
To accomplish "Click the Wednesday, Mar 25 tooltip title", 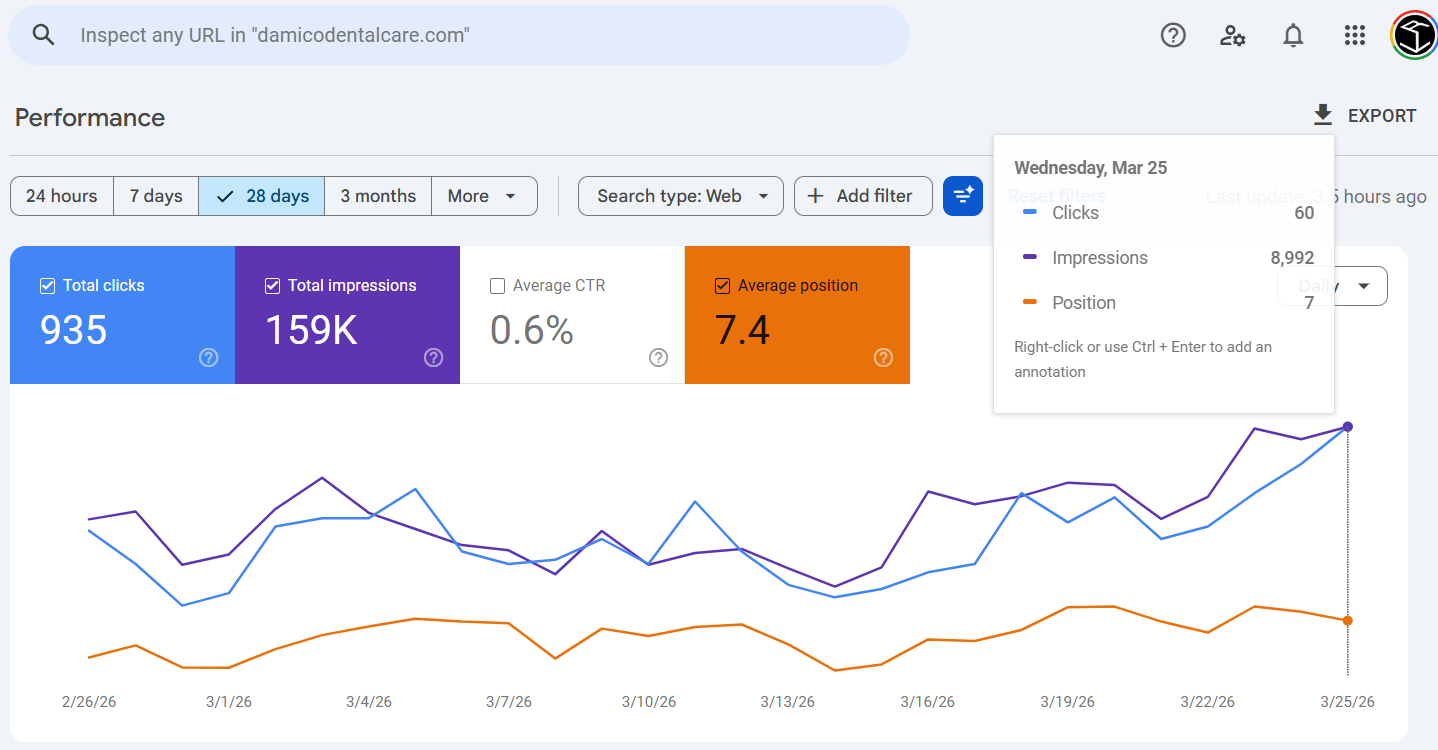I will [x=1091, y=168].
